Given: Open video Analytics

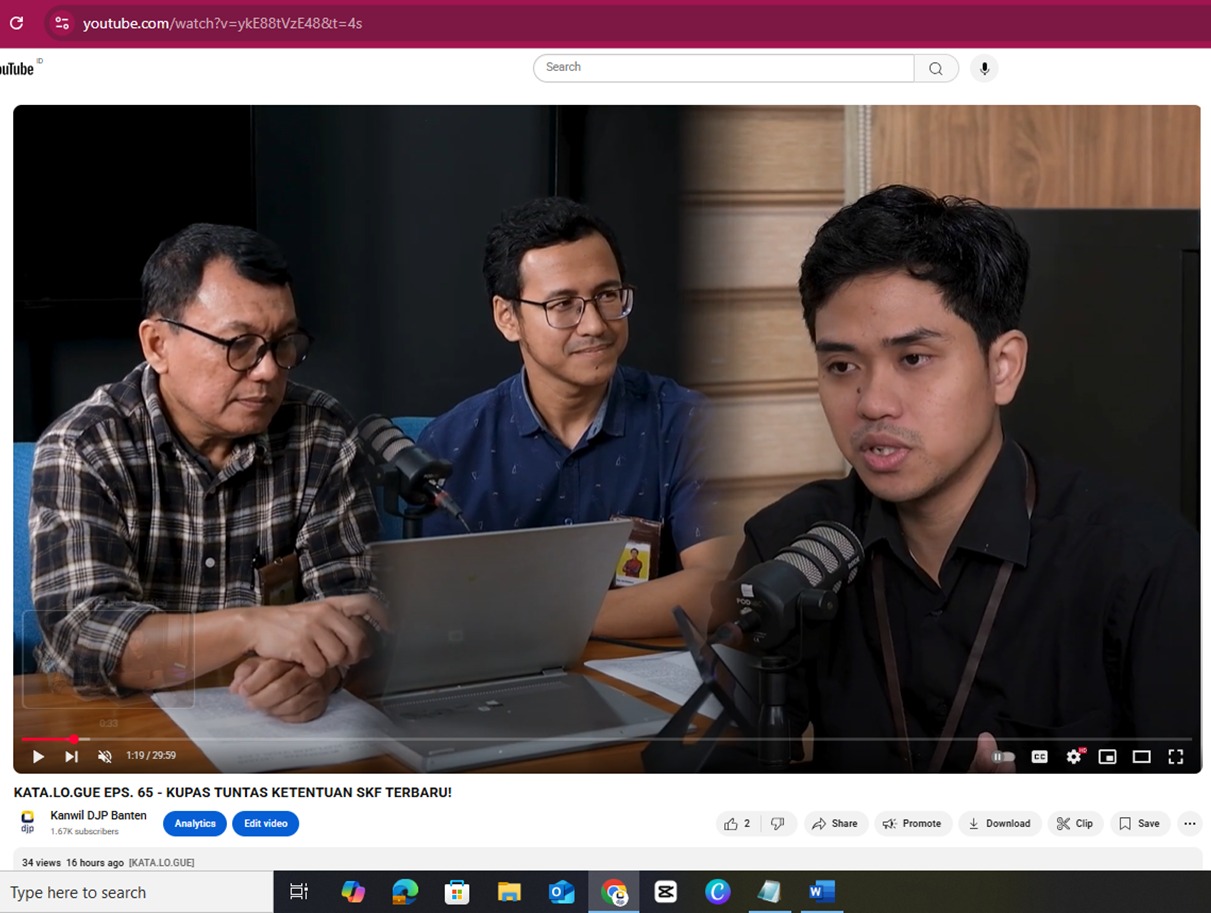Looking at the screenshot, I should 195,824.
